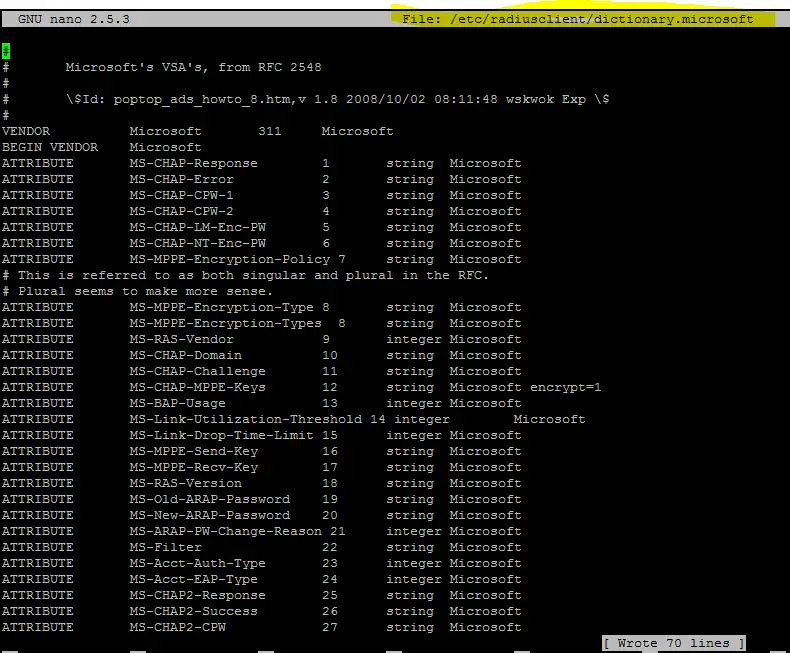
Task: Place cursor at the green highlighted hash character
Action: point(6,51)
